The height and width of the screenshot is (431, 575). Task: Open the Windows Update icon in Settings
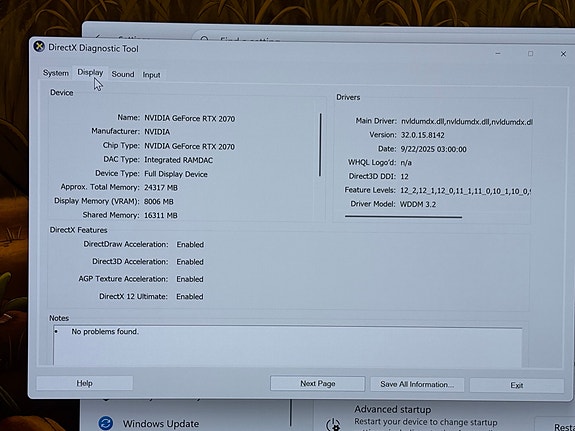(106, 423)
